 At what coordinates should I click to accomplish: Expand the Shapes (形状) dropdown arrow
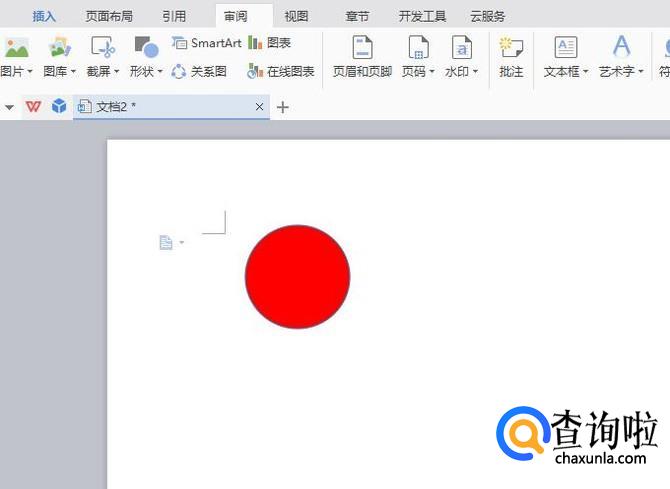pyautogui.click(x=160, y=71)
